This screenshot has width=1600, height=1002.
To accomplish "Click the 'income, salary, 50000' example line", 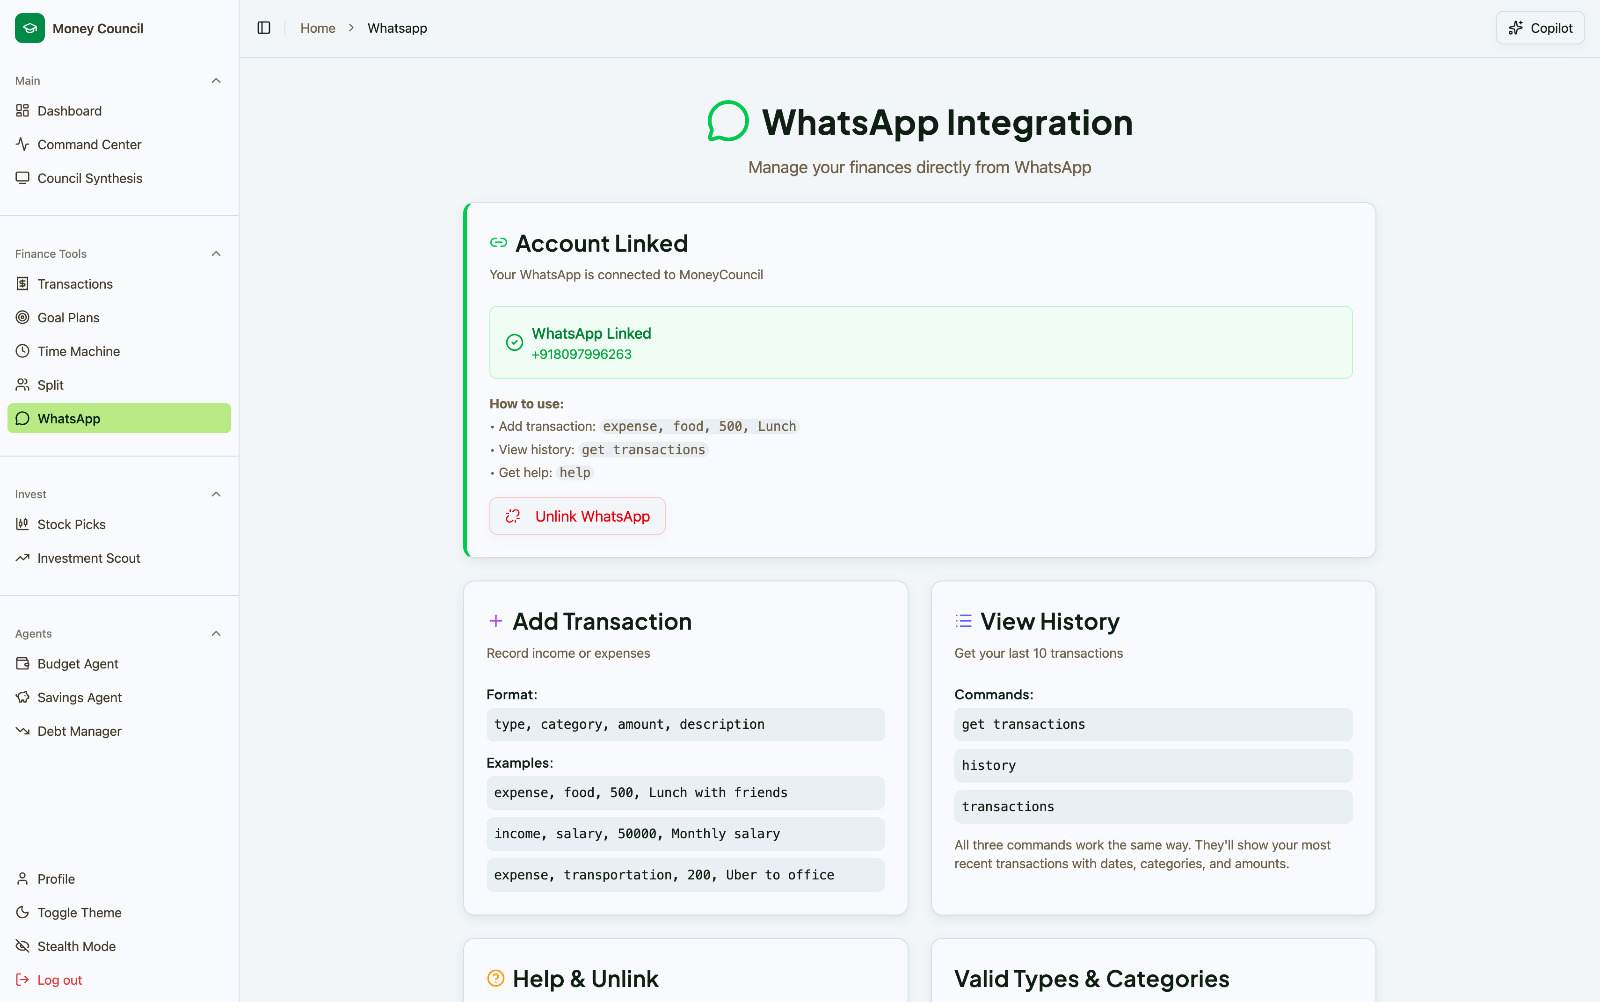I will tap(686, 834).
